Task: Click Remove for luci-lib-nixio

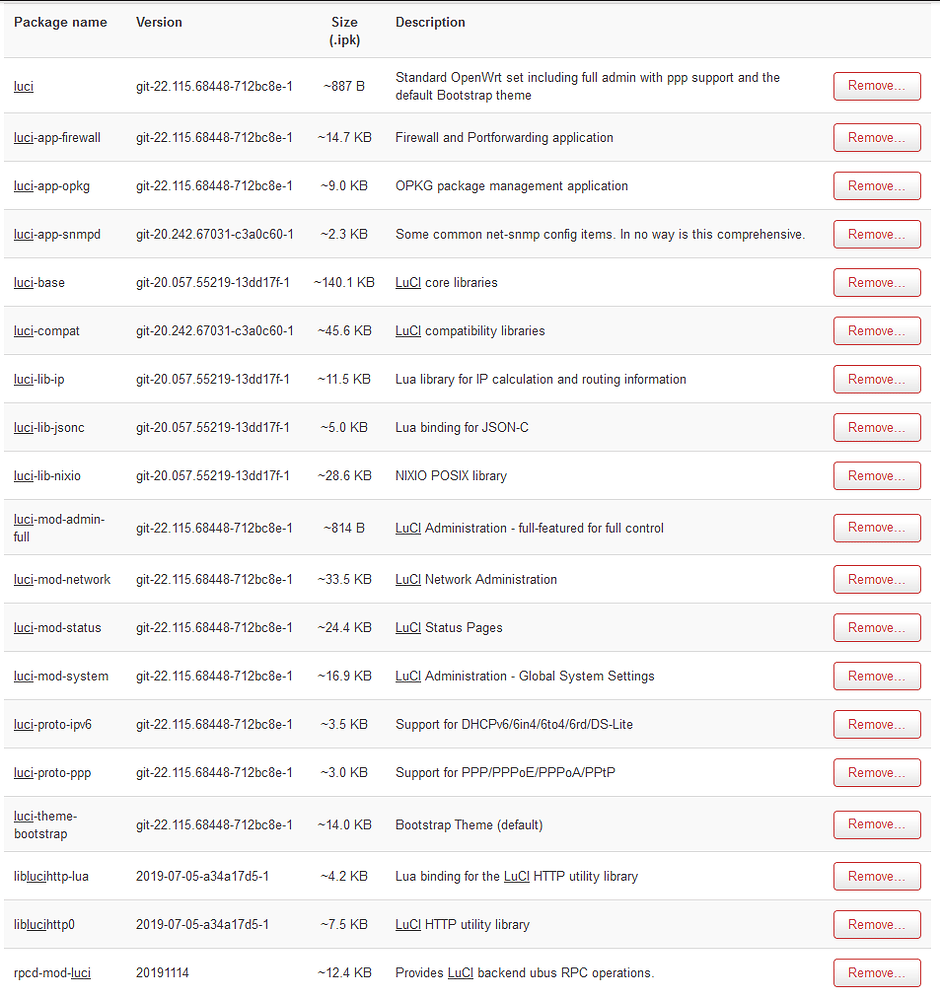Action: pyautogui.click(x=877, y=476)
